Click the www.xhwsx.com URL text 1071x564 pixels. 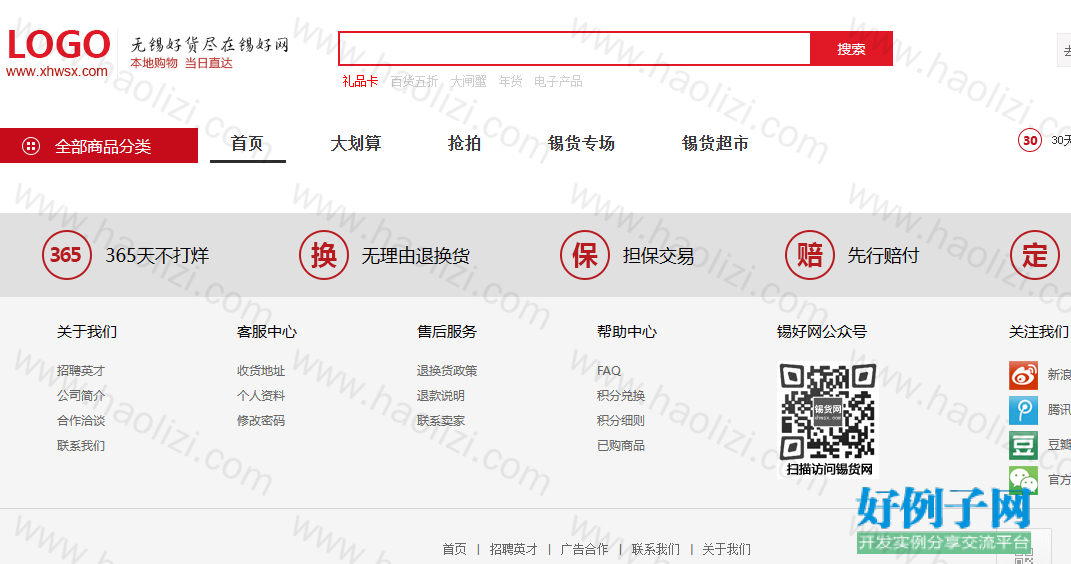point(57,71)
